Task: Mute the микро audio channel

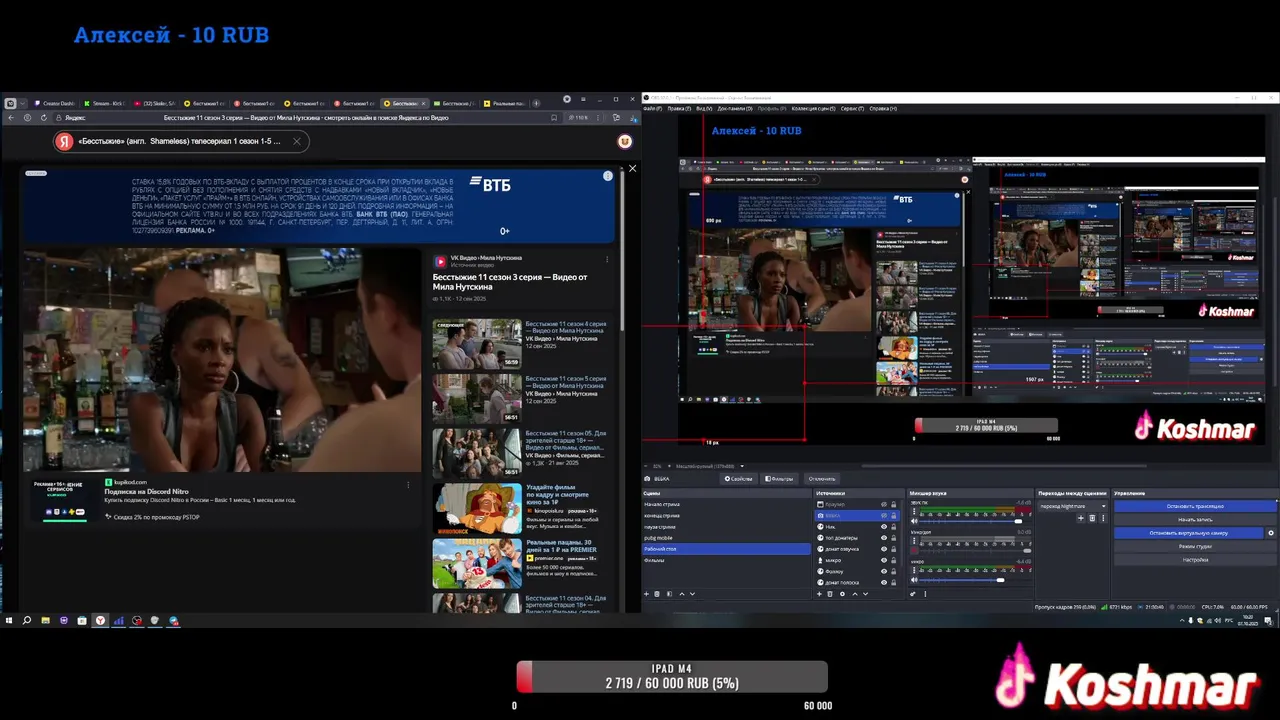Action: pyautogui.click(x=914, y=579)
